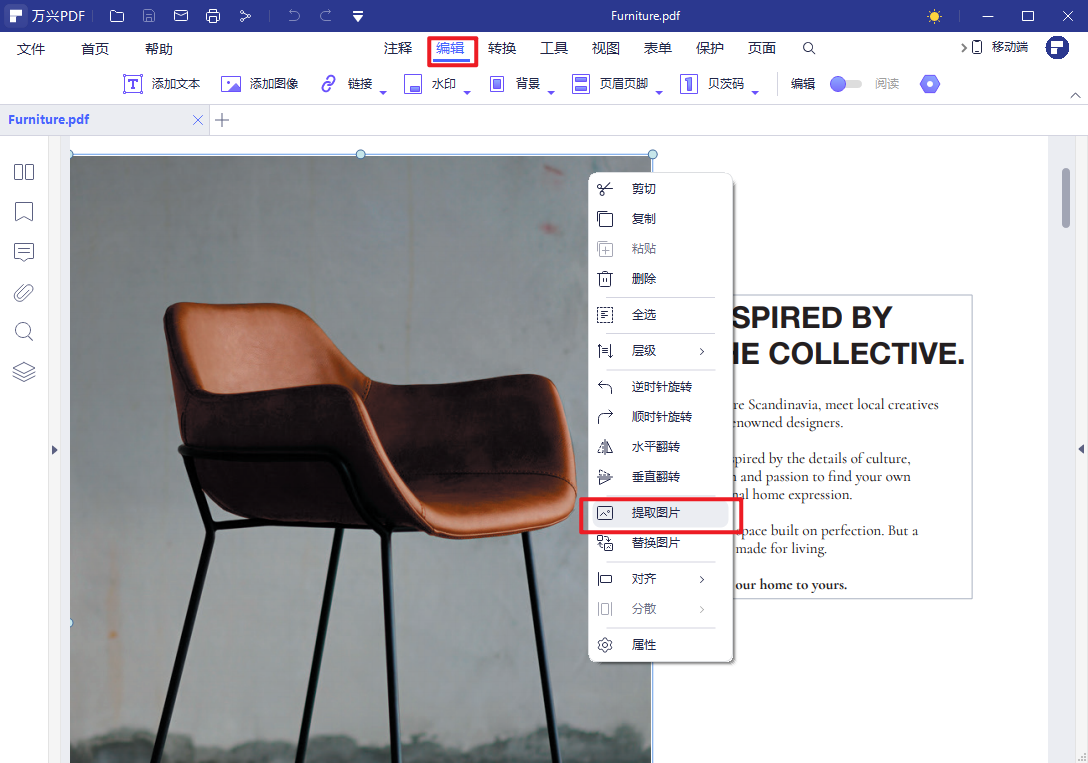Open the attachments paperclip panel
Screen dimensions: 1088x763
24,292
